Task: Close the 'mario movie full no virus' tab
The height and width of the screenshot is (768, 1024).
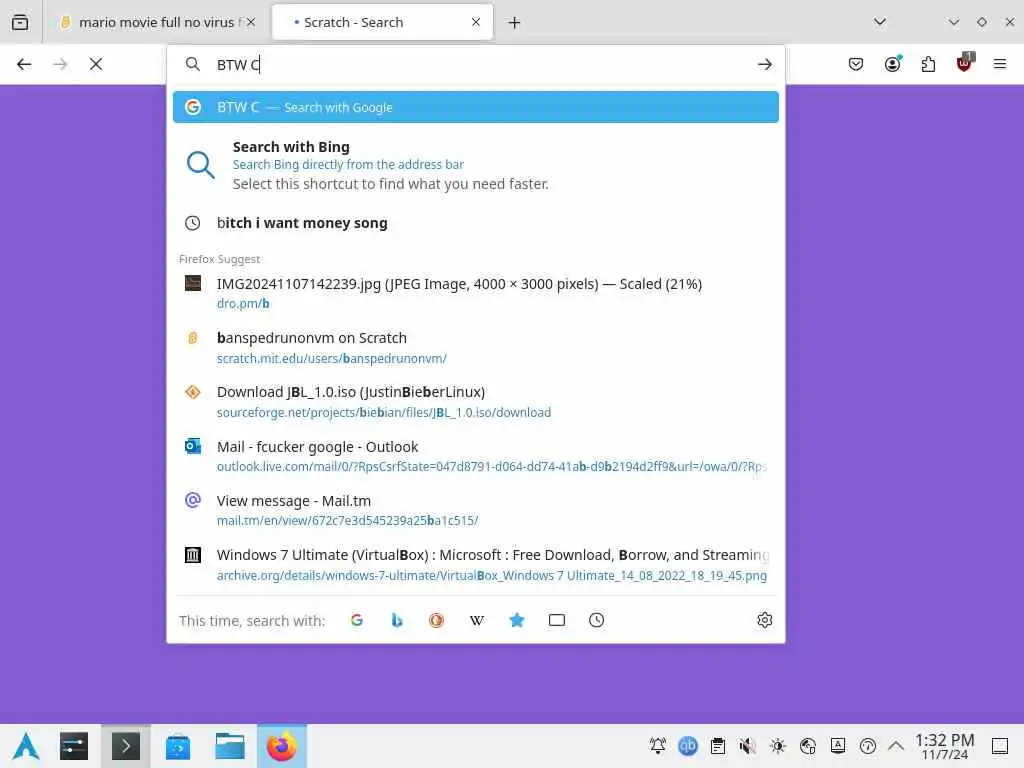Action: tap(251, 22)
